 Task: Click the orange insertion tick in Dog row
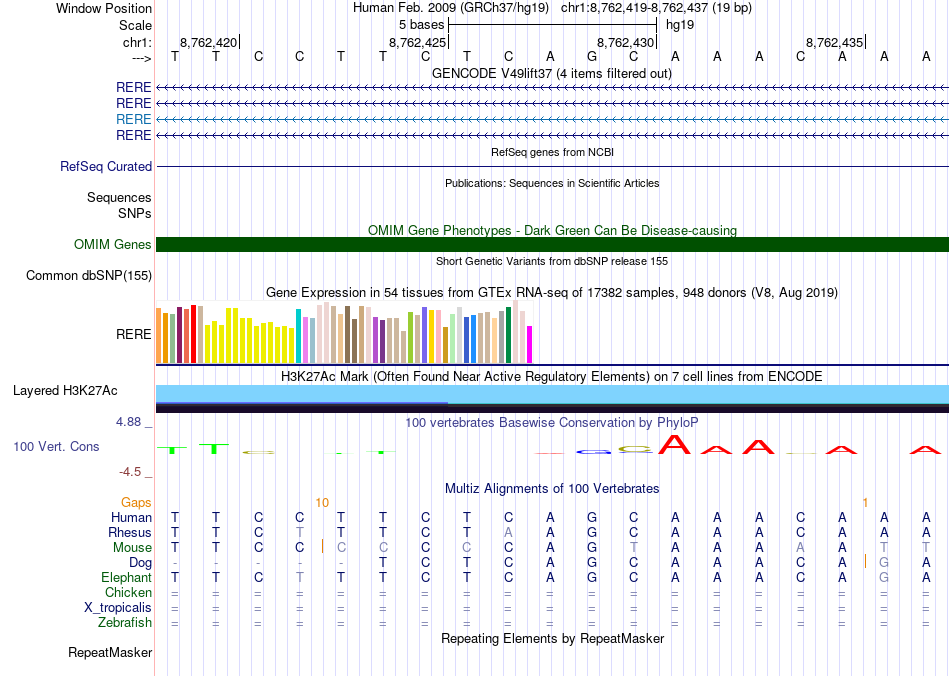point(865,561)
